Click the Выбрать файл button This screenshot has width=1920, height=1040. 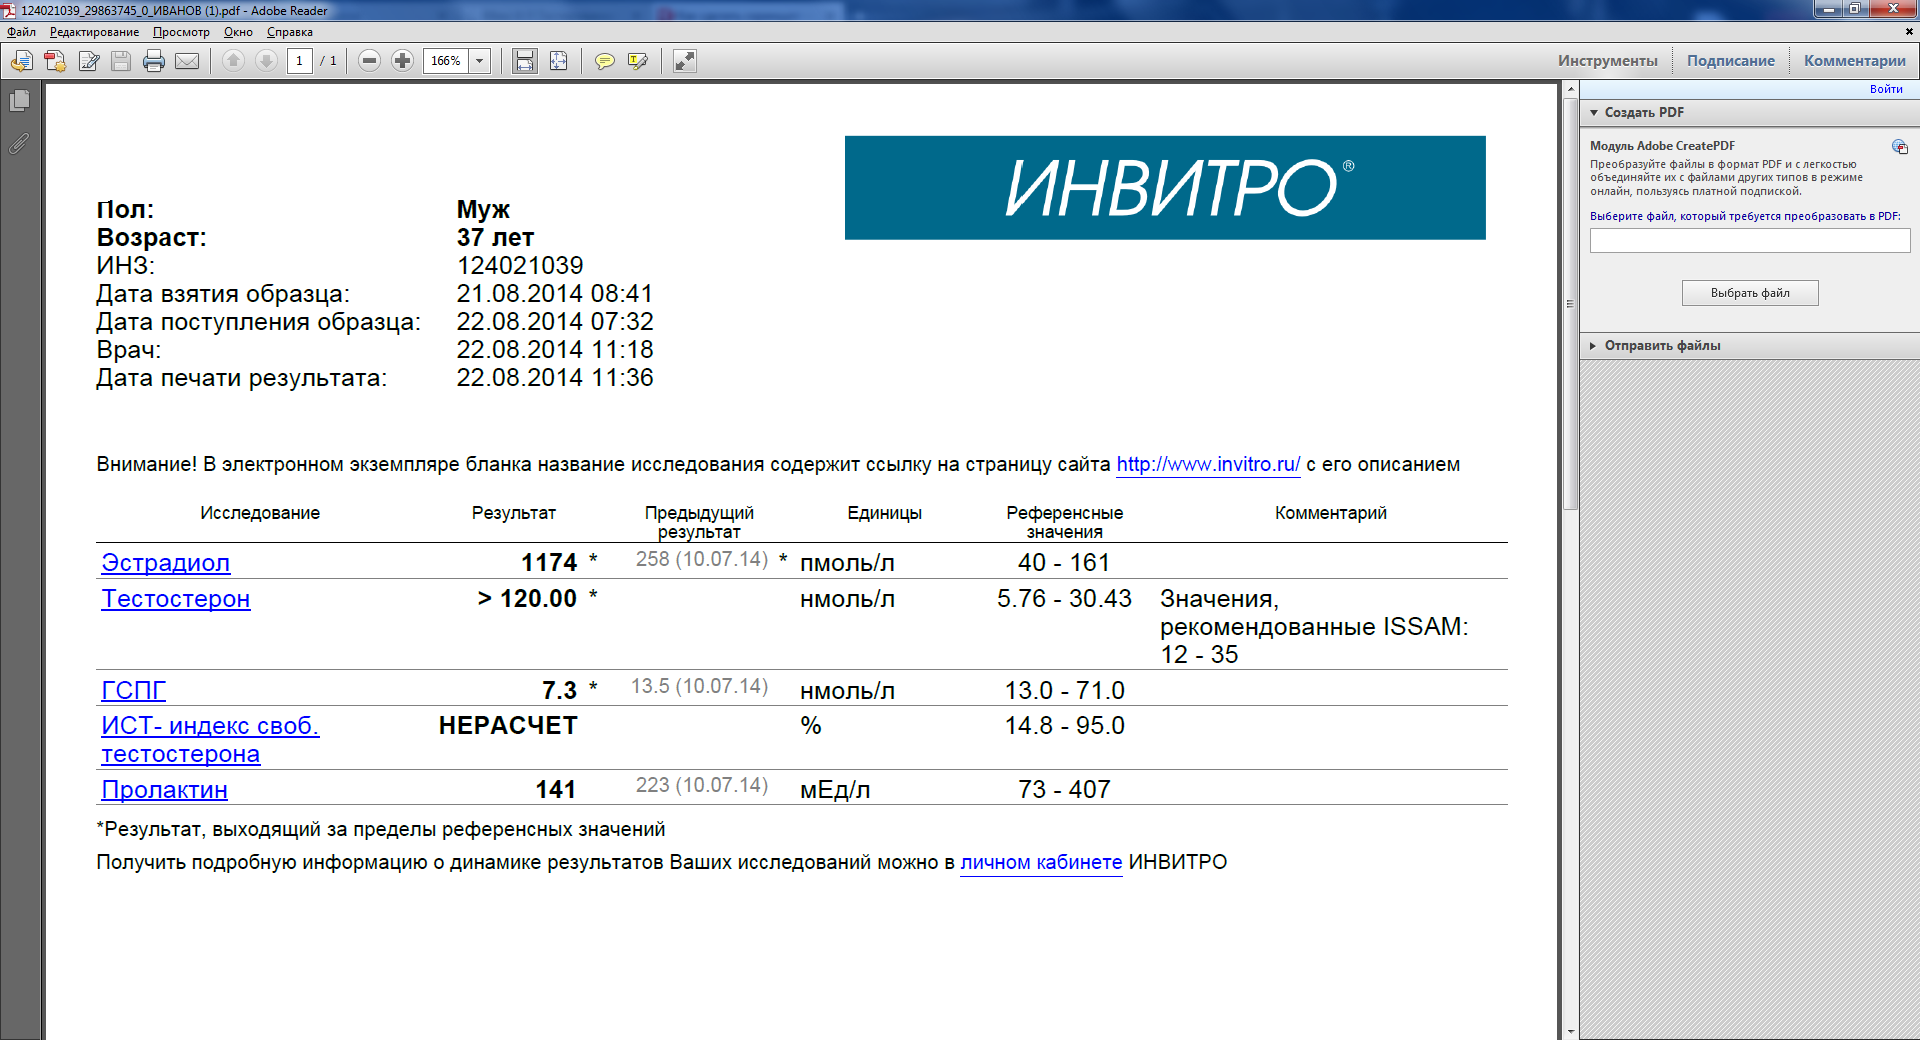pos(1750,293)
